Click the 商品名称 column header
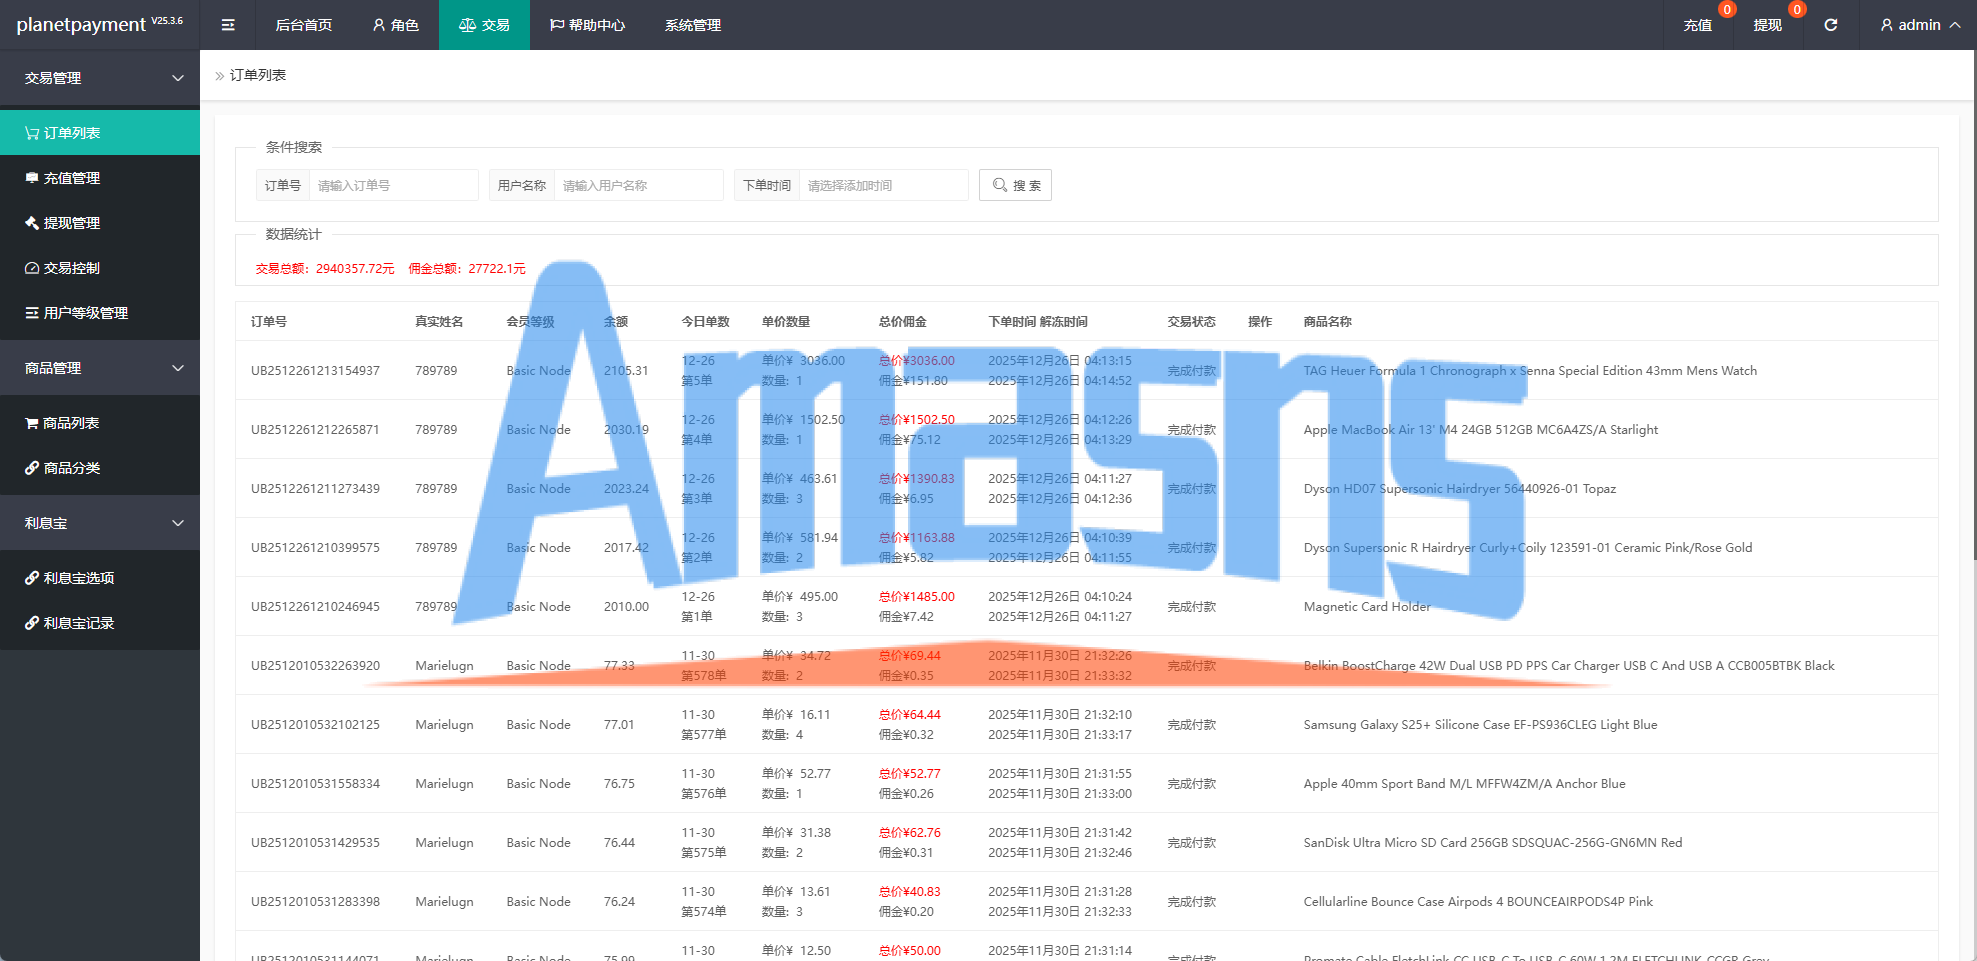This screenshot has height=961, width=1977. click(1327, 321)
